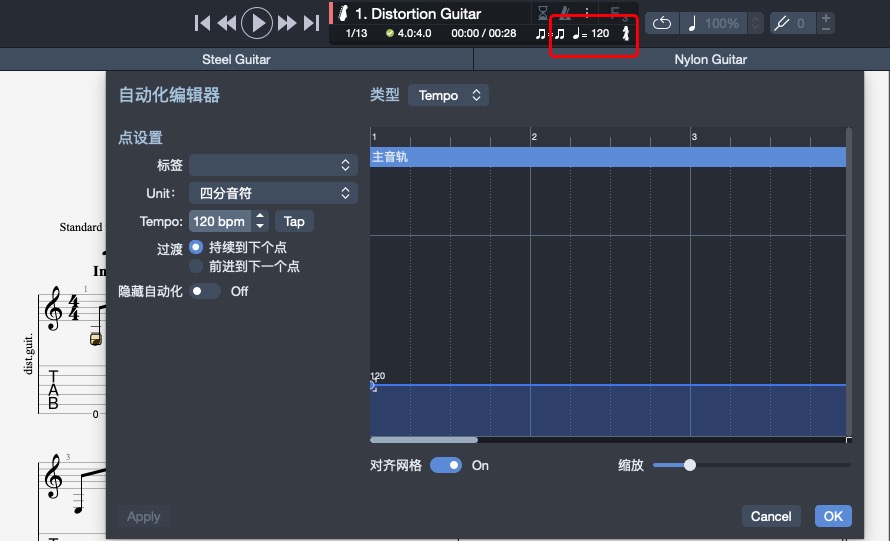Viewport: 890px width, 541px height.
Task: Click the first treble clef in the score
Action: (x=54, y=308)
